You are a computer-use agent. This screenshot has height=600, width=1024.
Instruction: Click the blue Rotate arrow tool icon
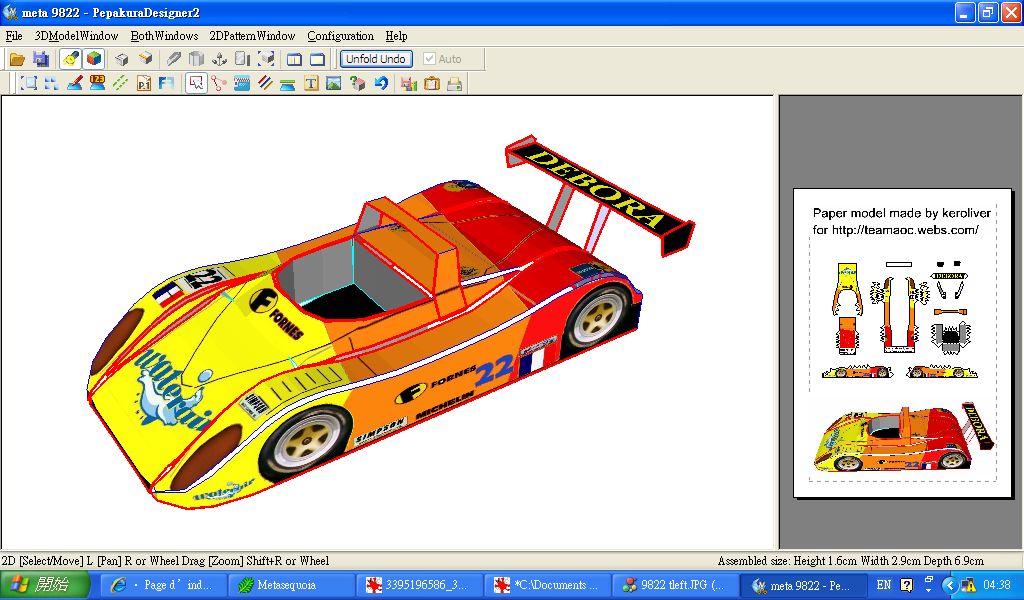pyautogui.click(x=381, y=84)
